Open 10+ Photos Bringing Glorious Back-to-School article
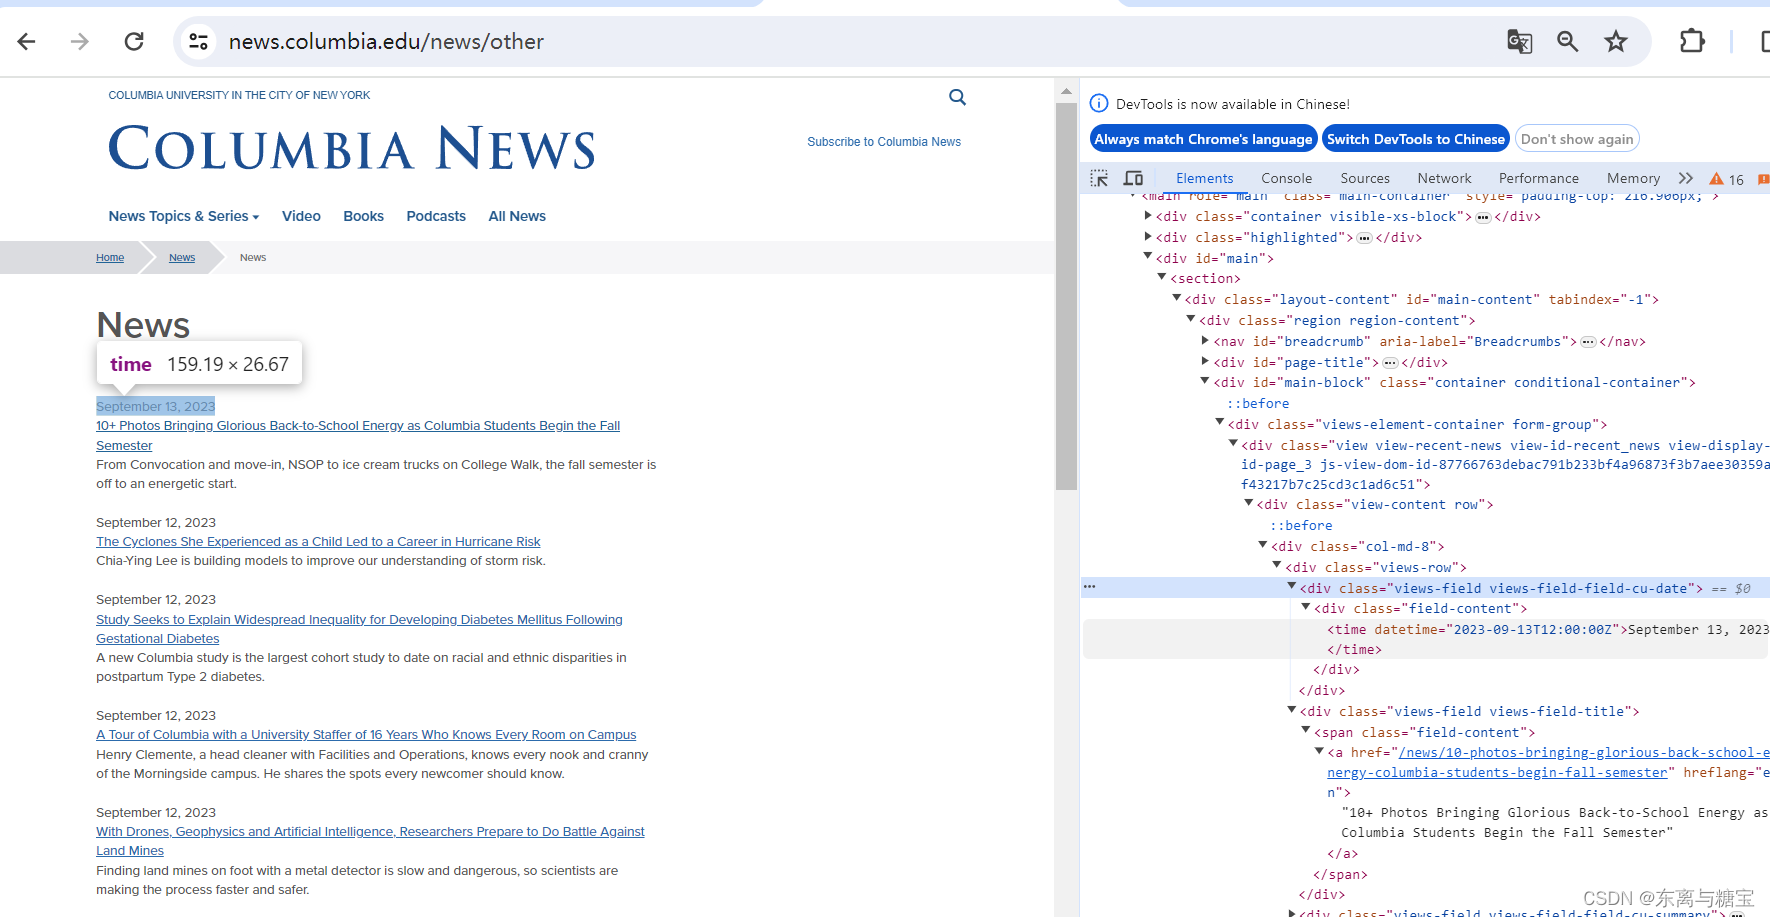Screen dimensions: 1770x917 [x=358, y=435]
